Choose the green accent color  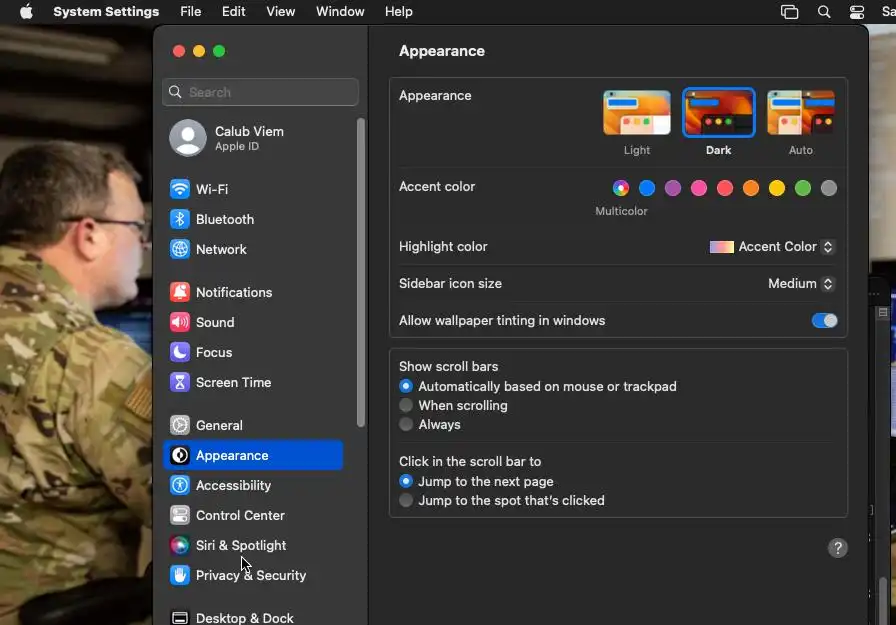803,188
